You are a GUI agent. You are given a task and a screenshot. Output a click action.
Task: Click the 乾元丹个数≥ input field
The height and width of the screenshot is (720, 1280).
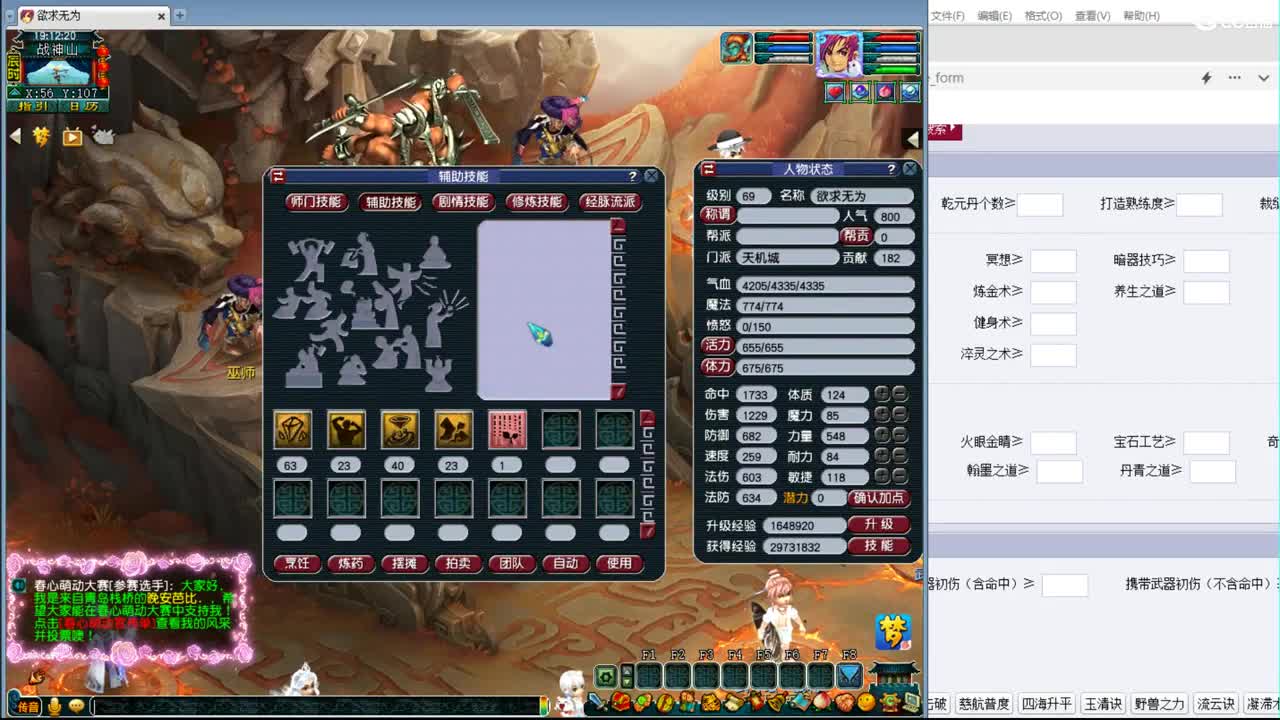coord(1039,204)
